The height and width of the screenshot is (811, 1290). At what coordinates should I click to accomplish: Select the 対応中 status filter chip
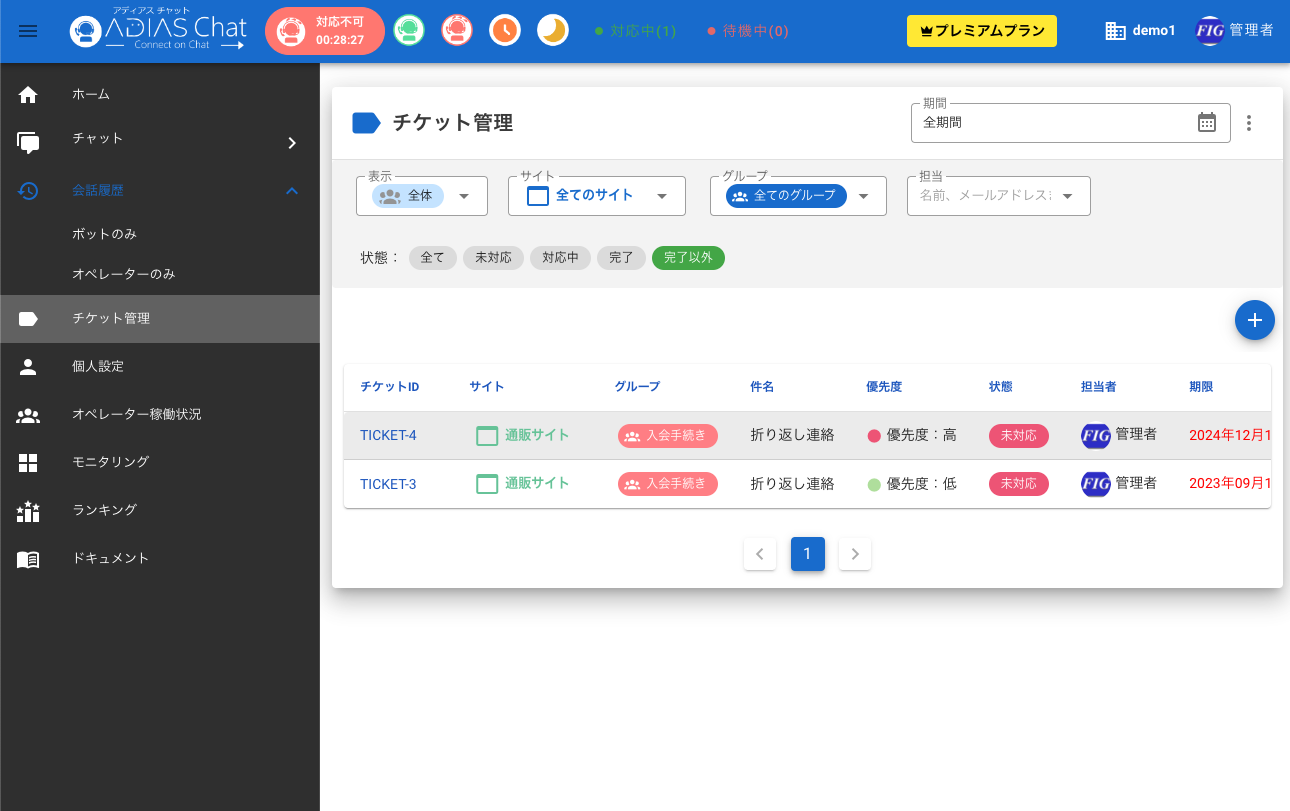pos(560,258)
